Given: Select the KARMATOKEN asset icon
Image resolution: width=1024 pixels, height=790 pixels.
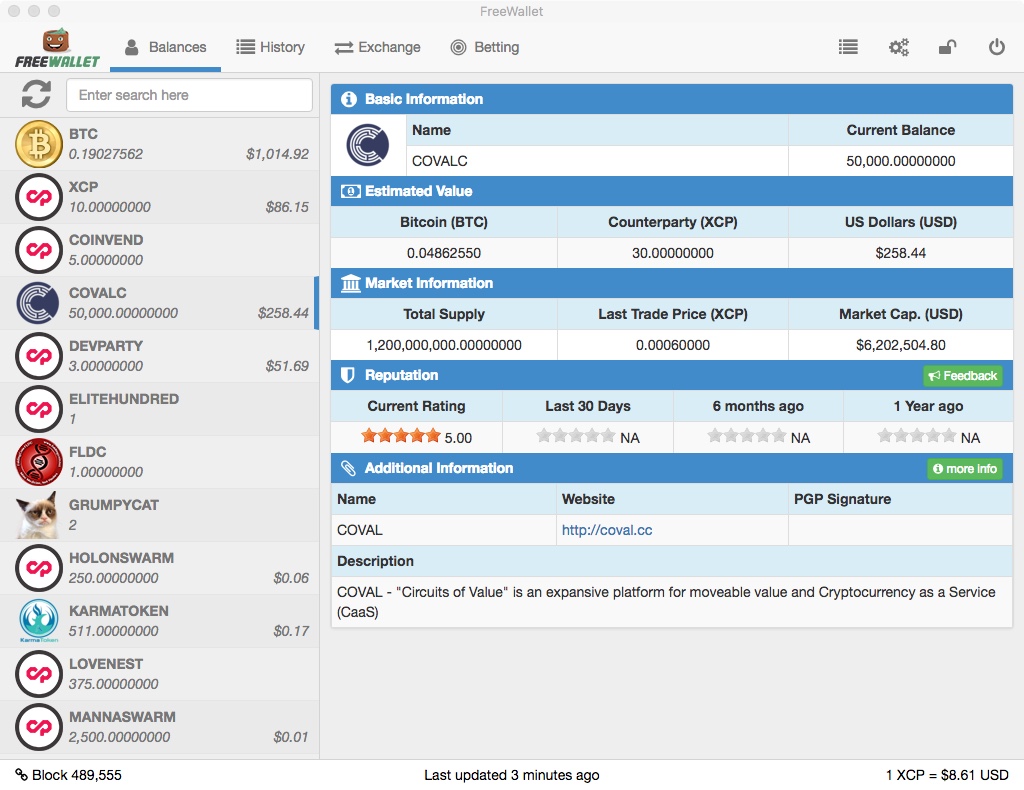Looking at the screenshot, I should pyautogui.click(x=39, y=621).
